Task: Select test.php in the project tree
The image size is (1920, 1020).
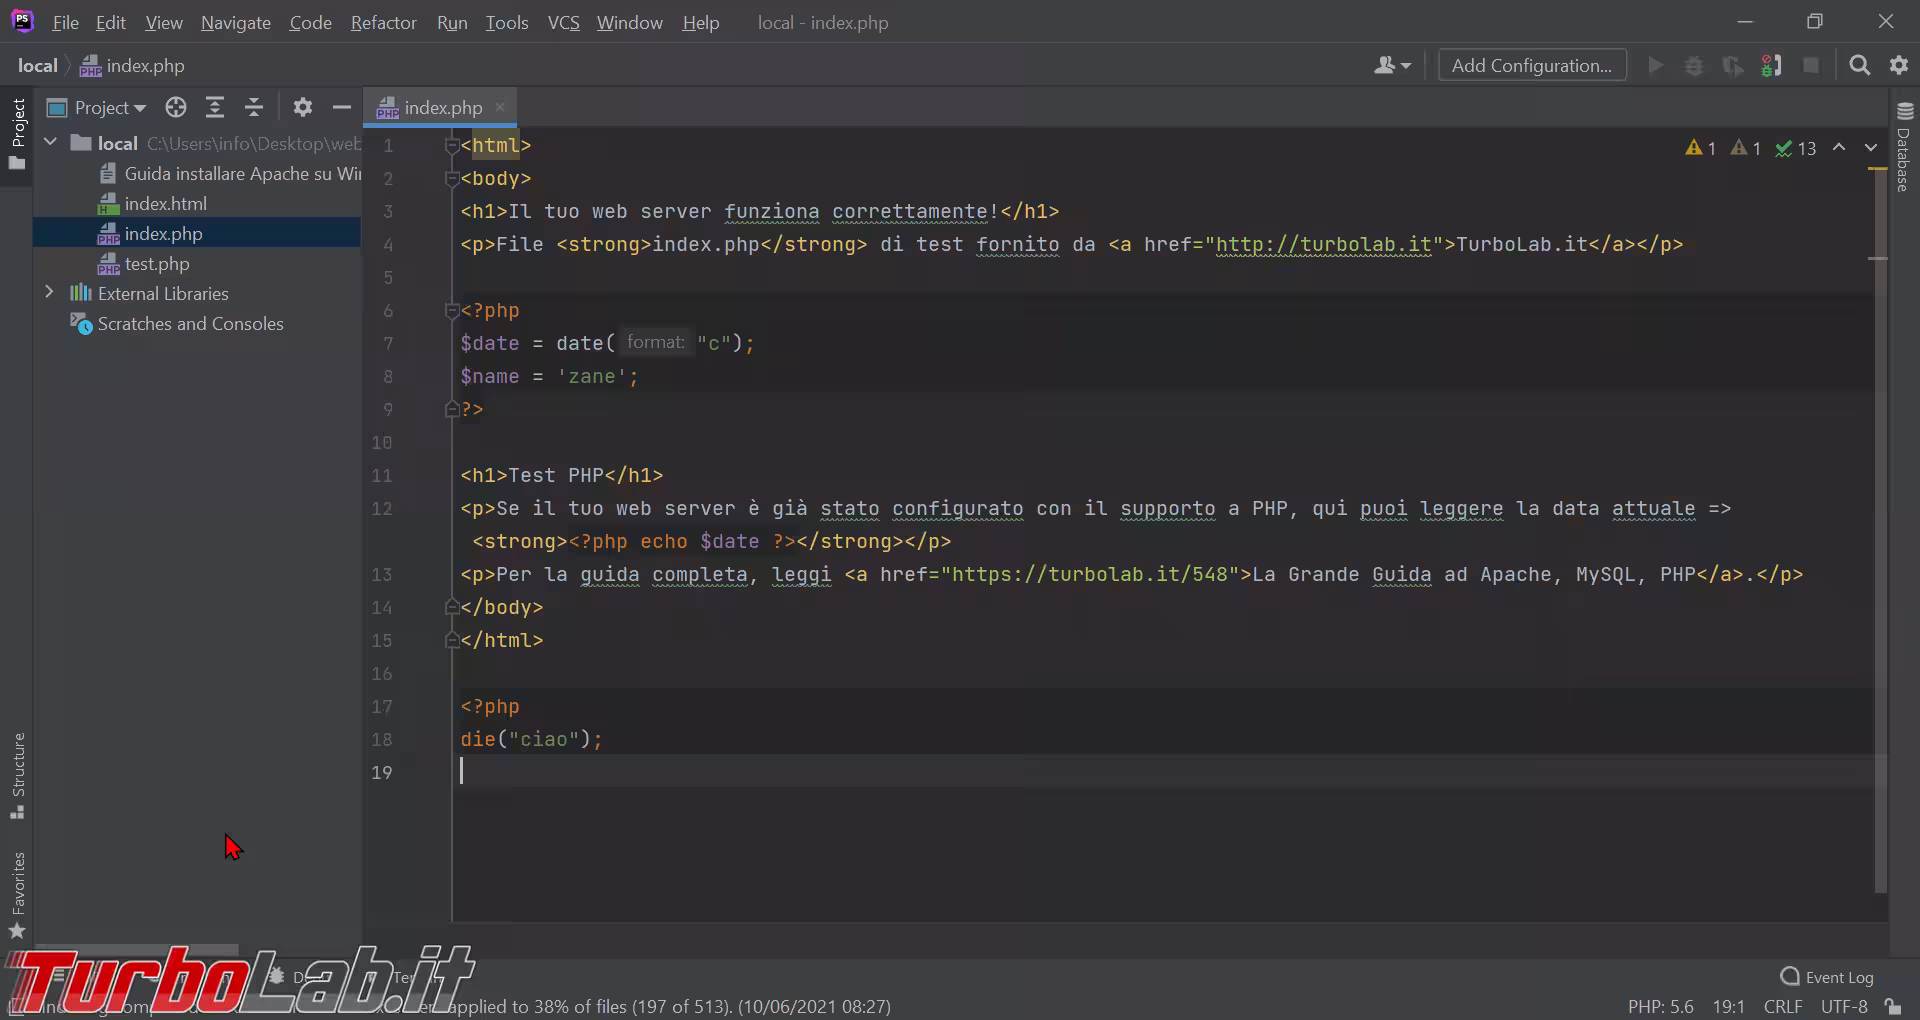Action: 156,264
